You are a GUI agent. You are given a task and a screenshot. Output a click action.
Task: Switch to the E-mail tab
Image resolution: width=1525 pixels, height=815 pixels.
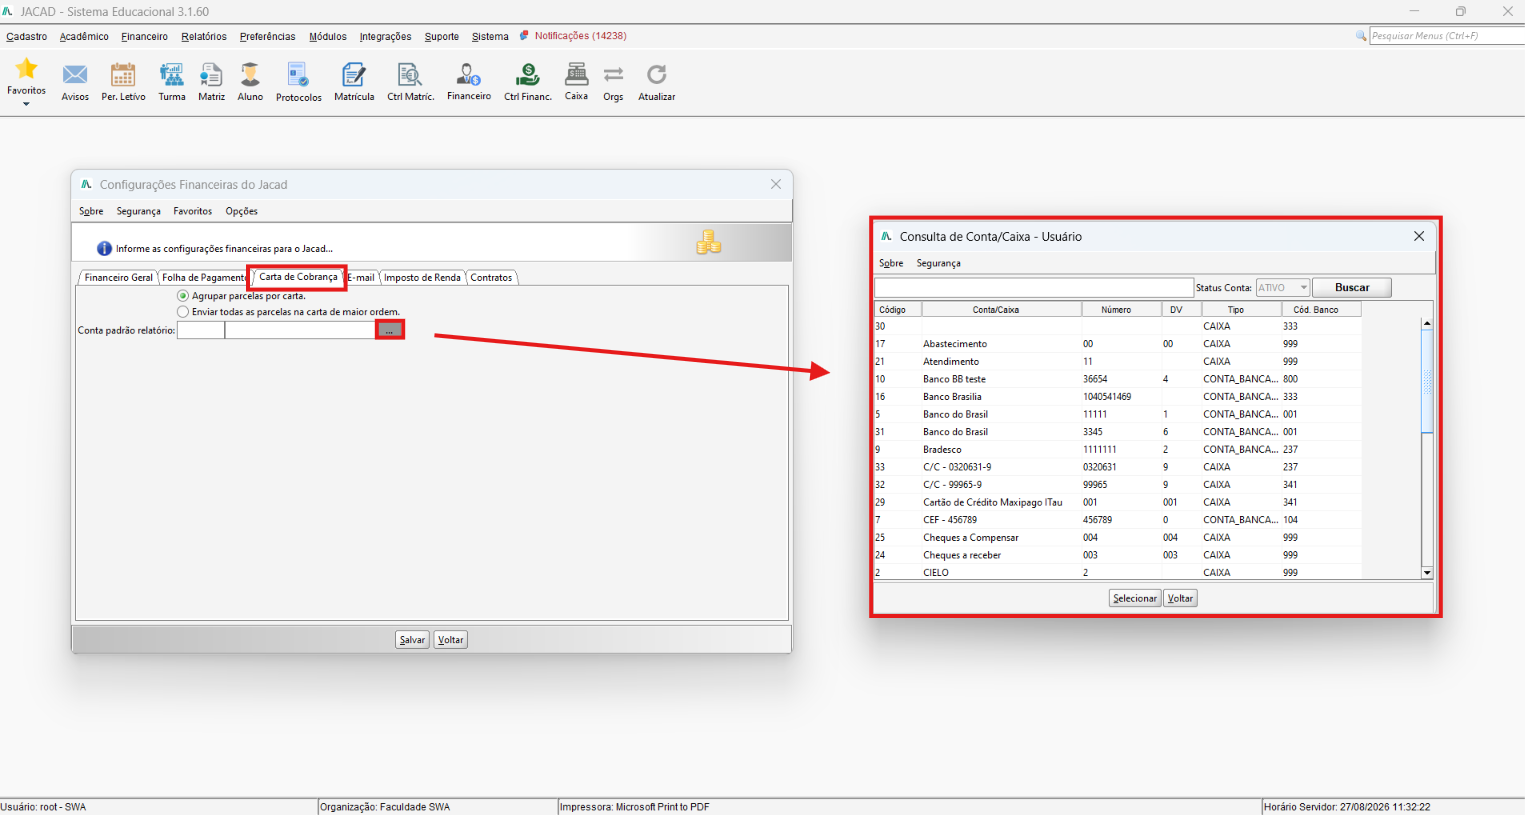coord(361,278)
